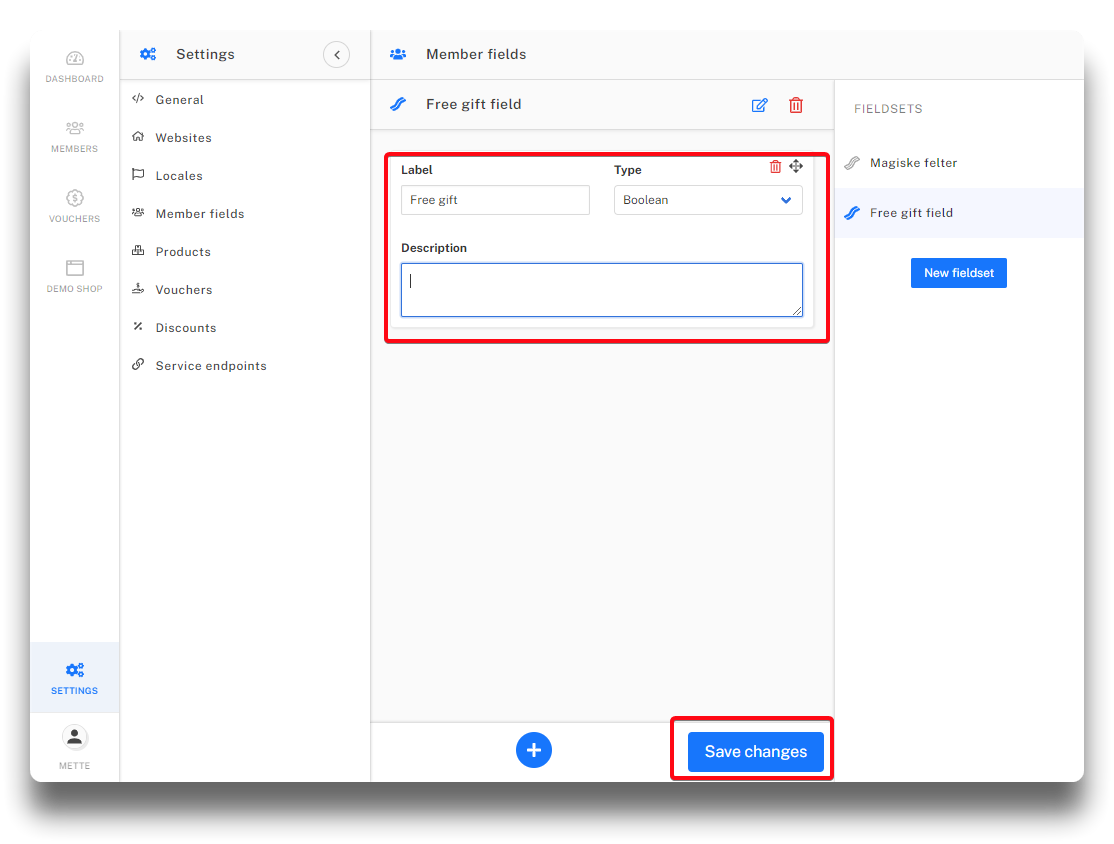Screen dimensions: 1114x844
Task: Click the red trash icon in field card
Action: 775,167
